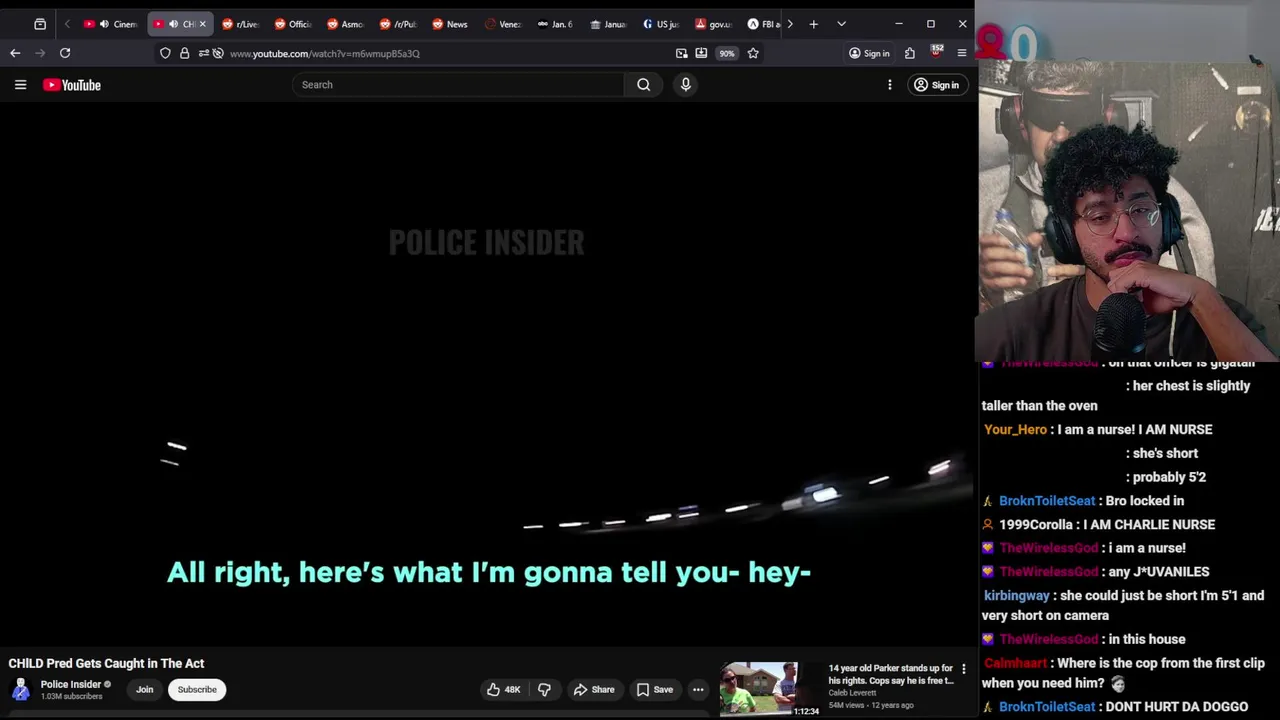Switch to the Offici Reddit tab
The width and height of the screenshot is (1280, 720).
click(x=293, y=24)
